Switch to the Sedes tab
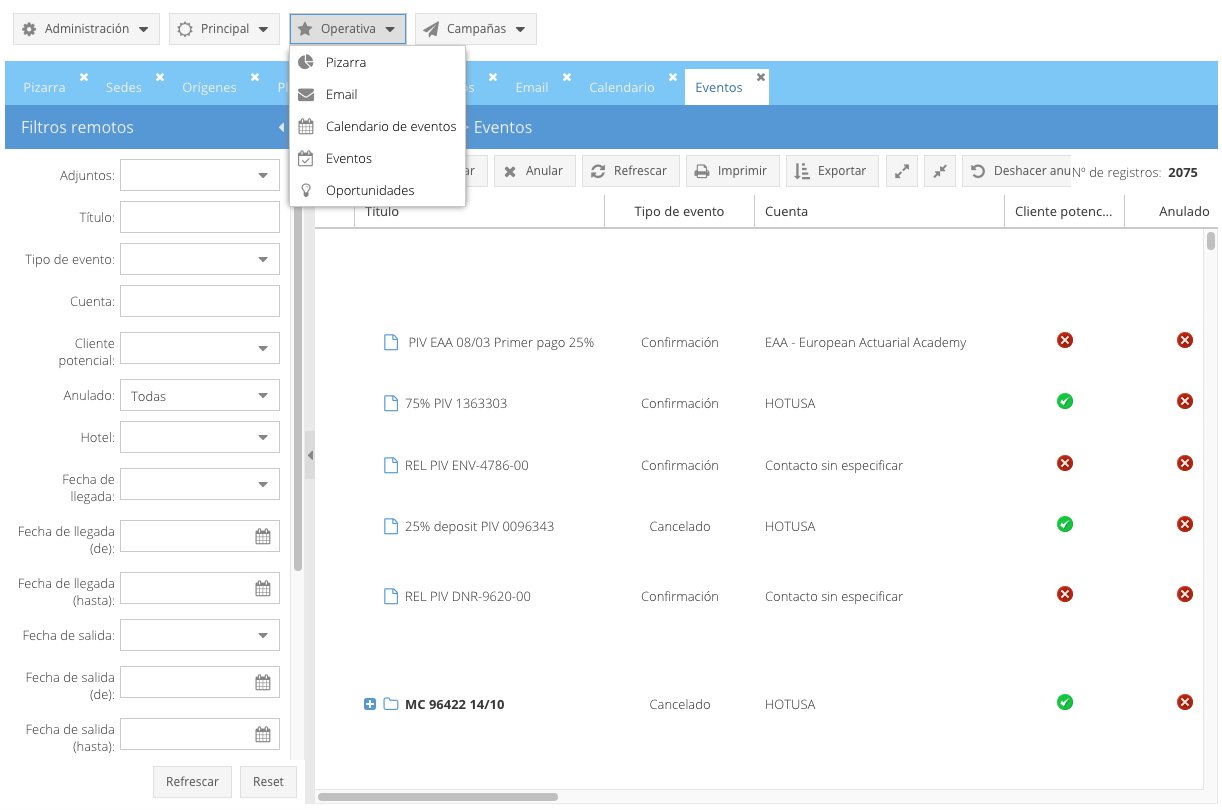The height and width of the screenshot is (810, 1222). [124, 87]
